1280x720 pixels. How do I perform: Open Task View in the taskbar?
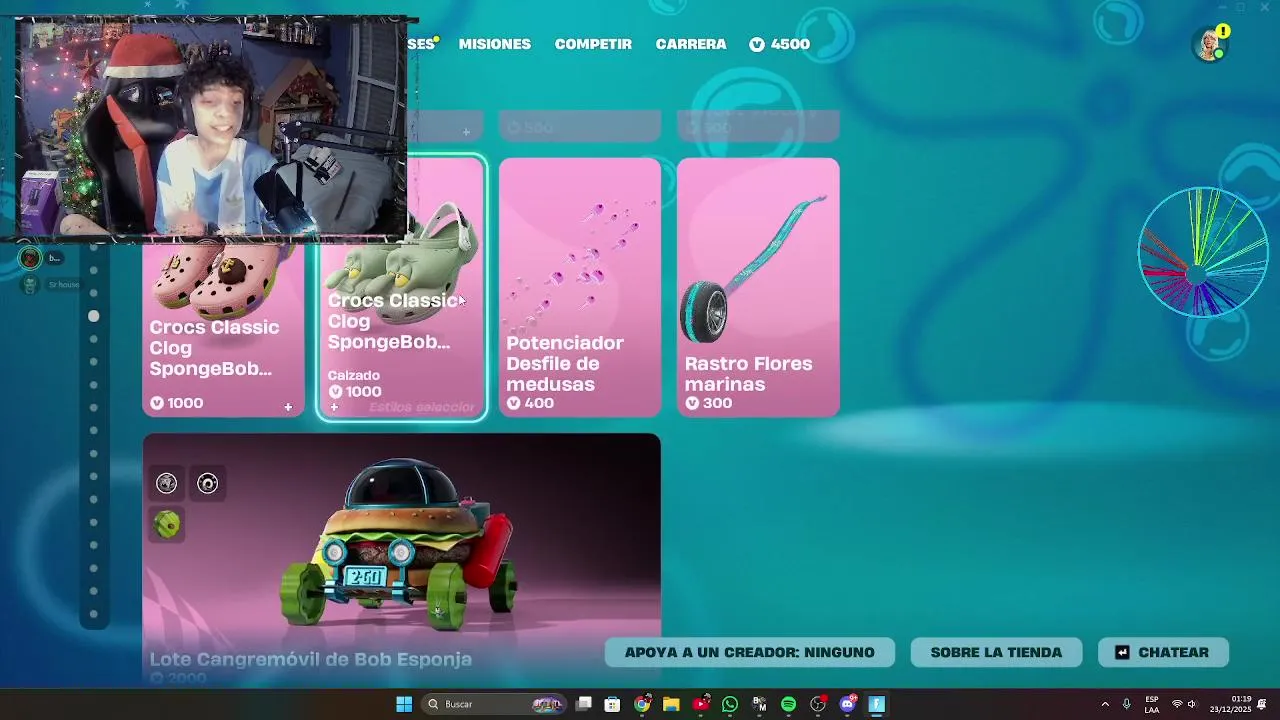[584, 704]
